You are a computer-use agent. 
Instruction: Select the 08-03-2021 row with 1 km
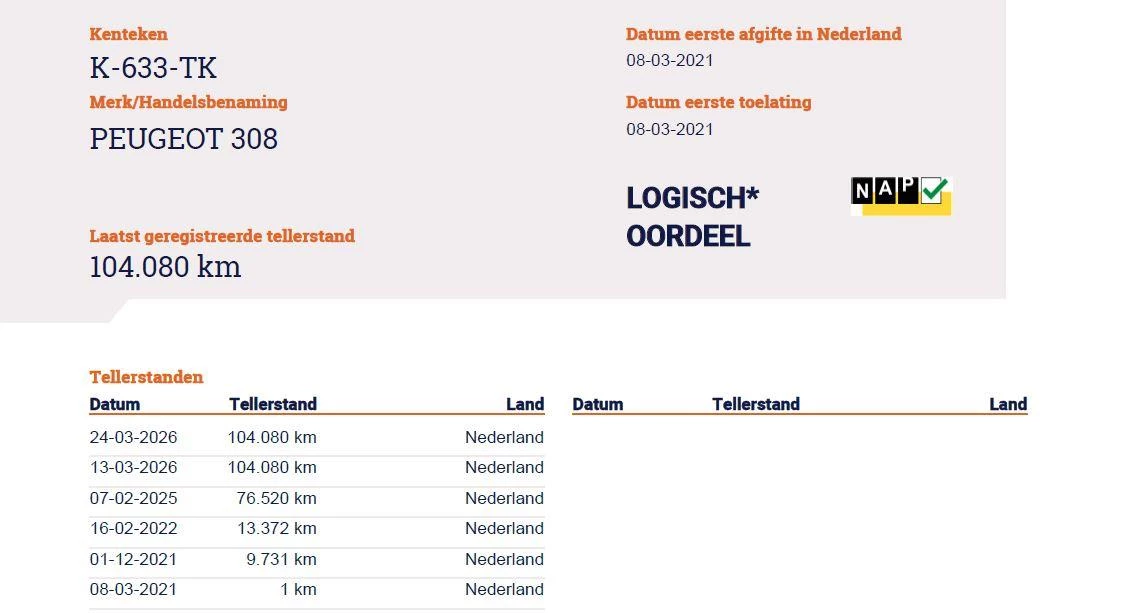pyautogui.click(x=316, y=589)
